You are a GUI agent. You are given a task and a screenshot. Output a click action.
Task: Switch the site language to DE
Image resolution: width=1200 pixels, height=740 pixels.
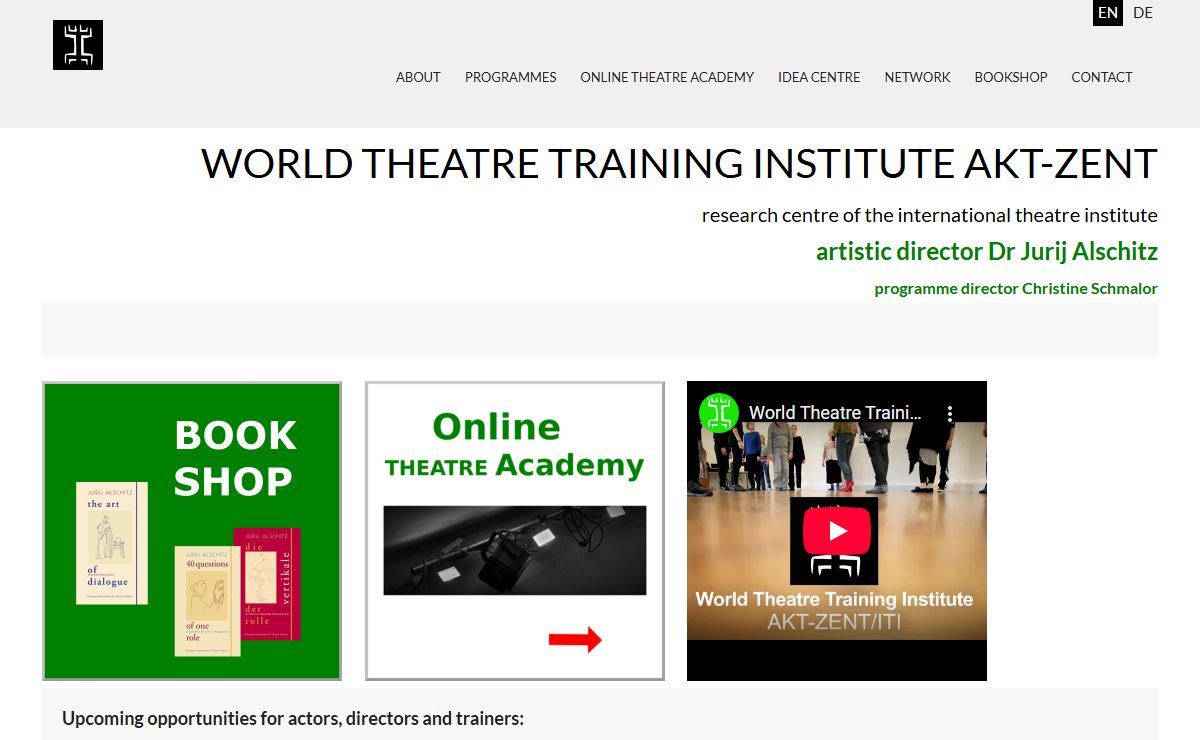[x=1143, y=13]
